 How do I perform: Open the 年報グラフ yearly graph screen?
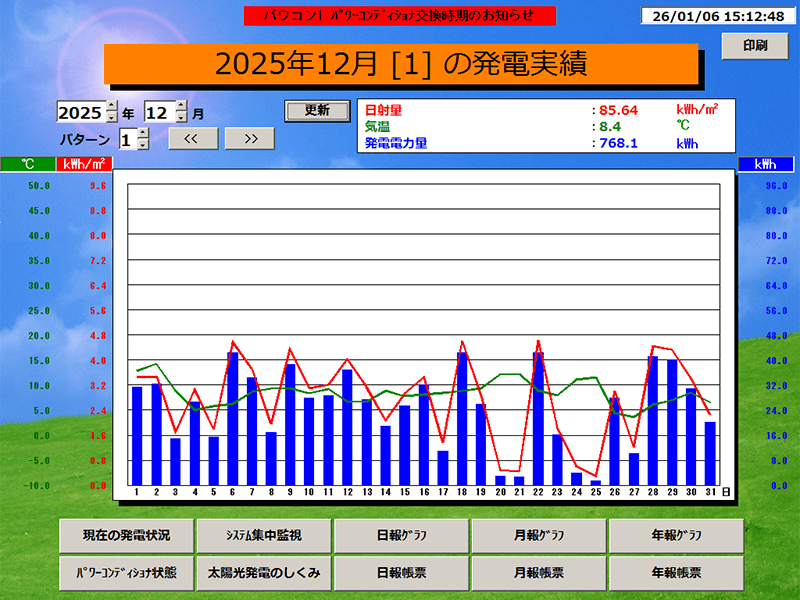click(678, 536)
